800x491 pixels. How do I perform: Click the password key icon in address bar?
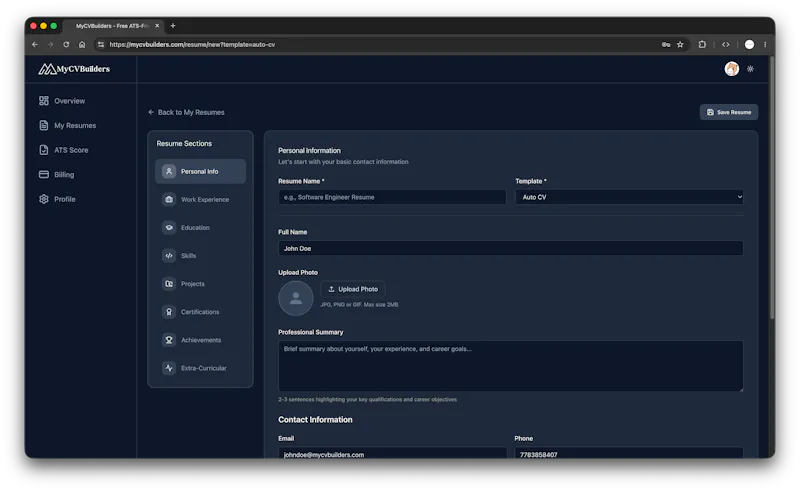(666, 44)
